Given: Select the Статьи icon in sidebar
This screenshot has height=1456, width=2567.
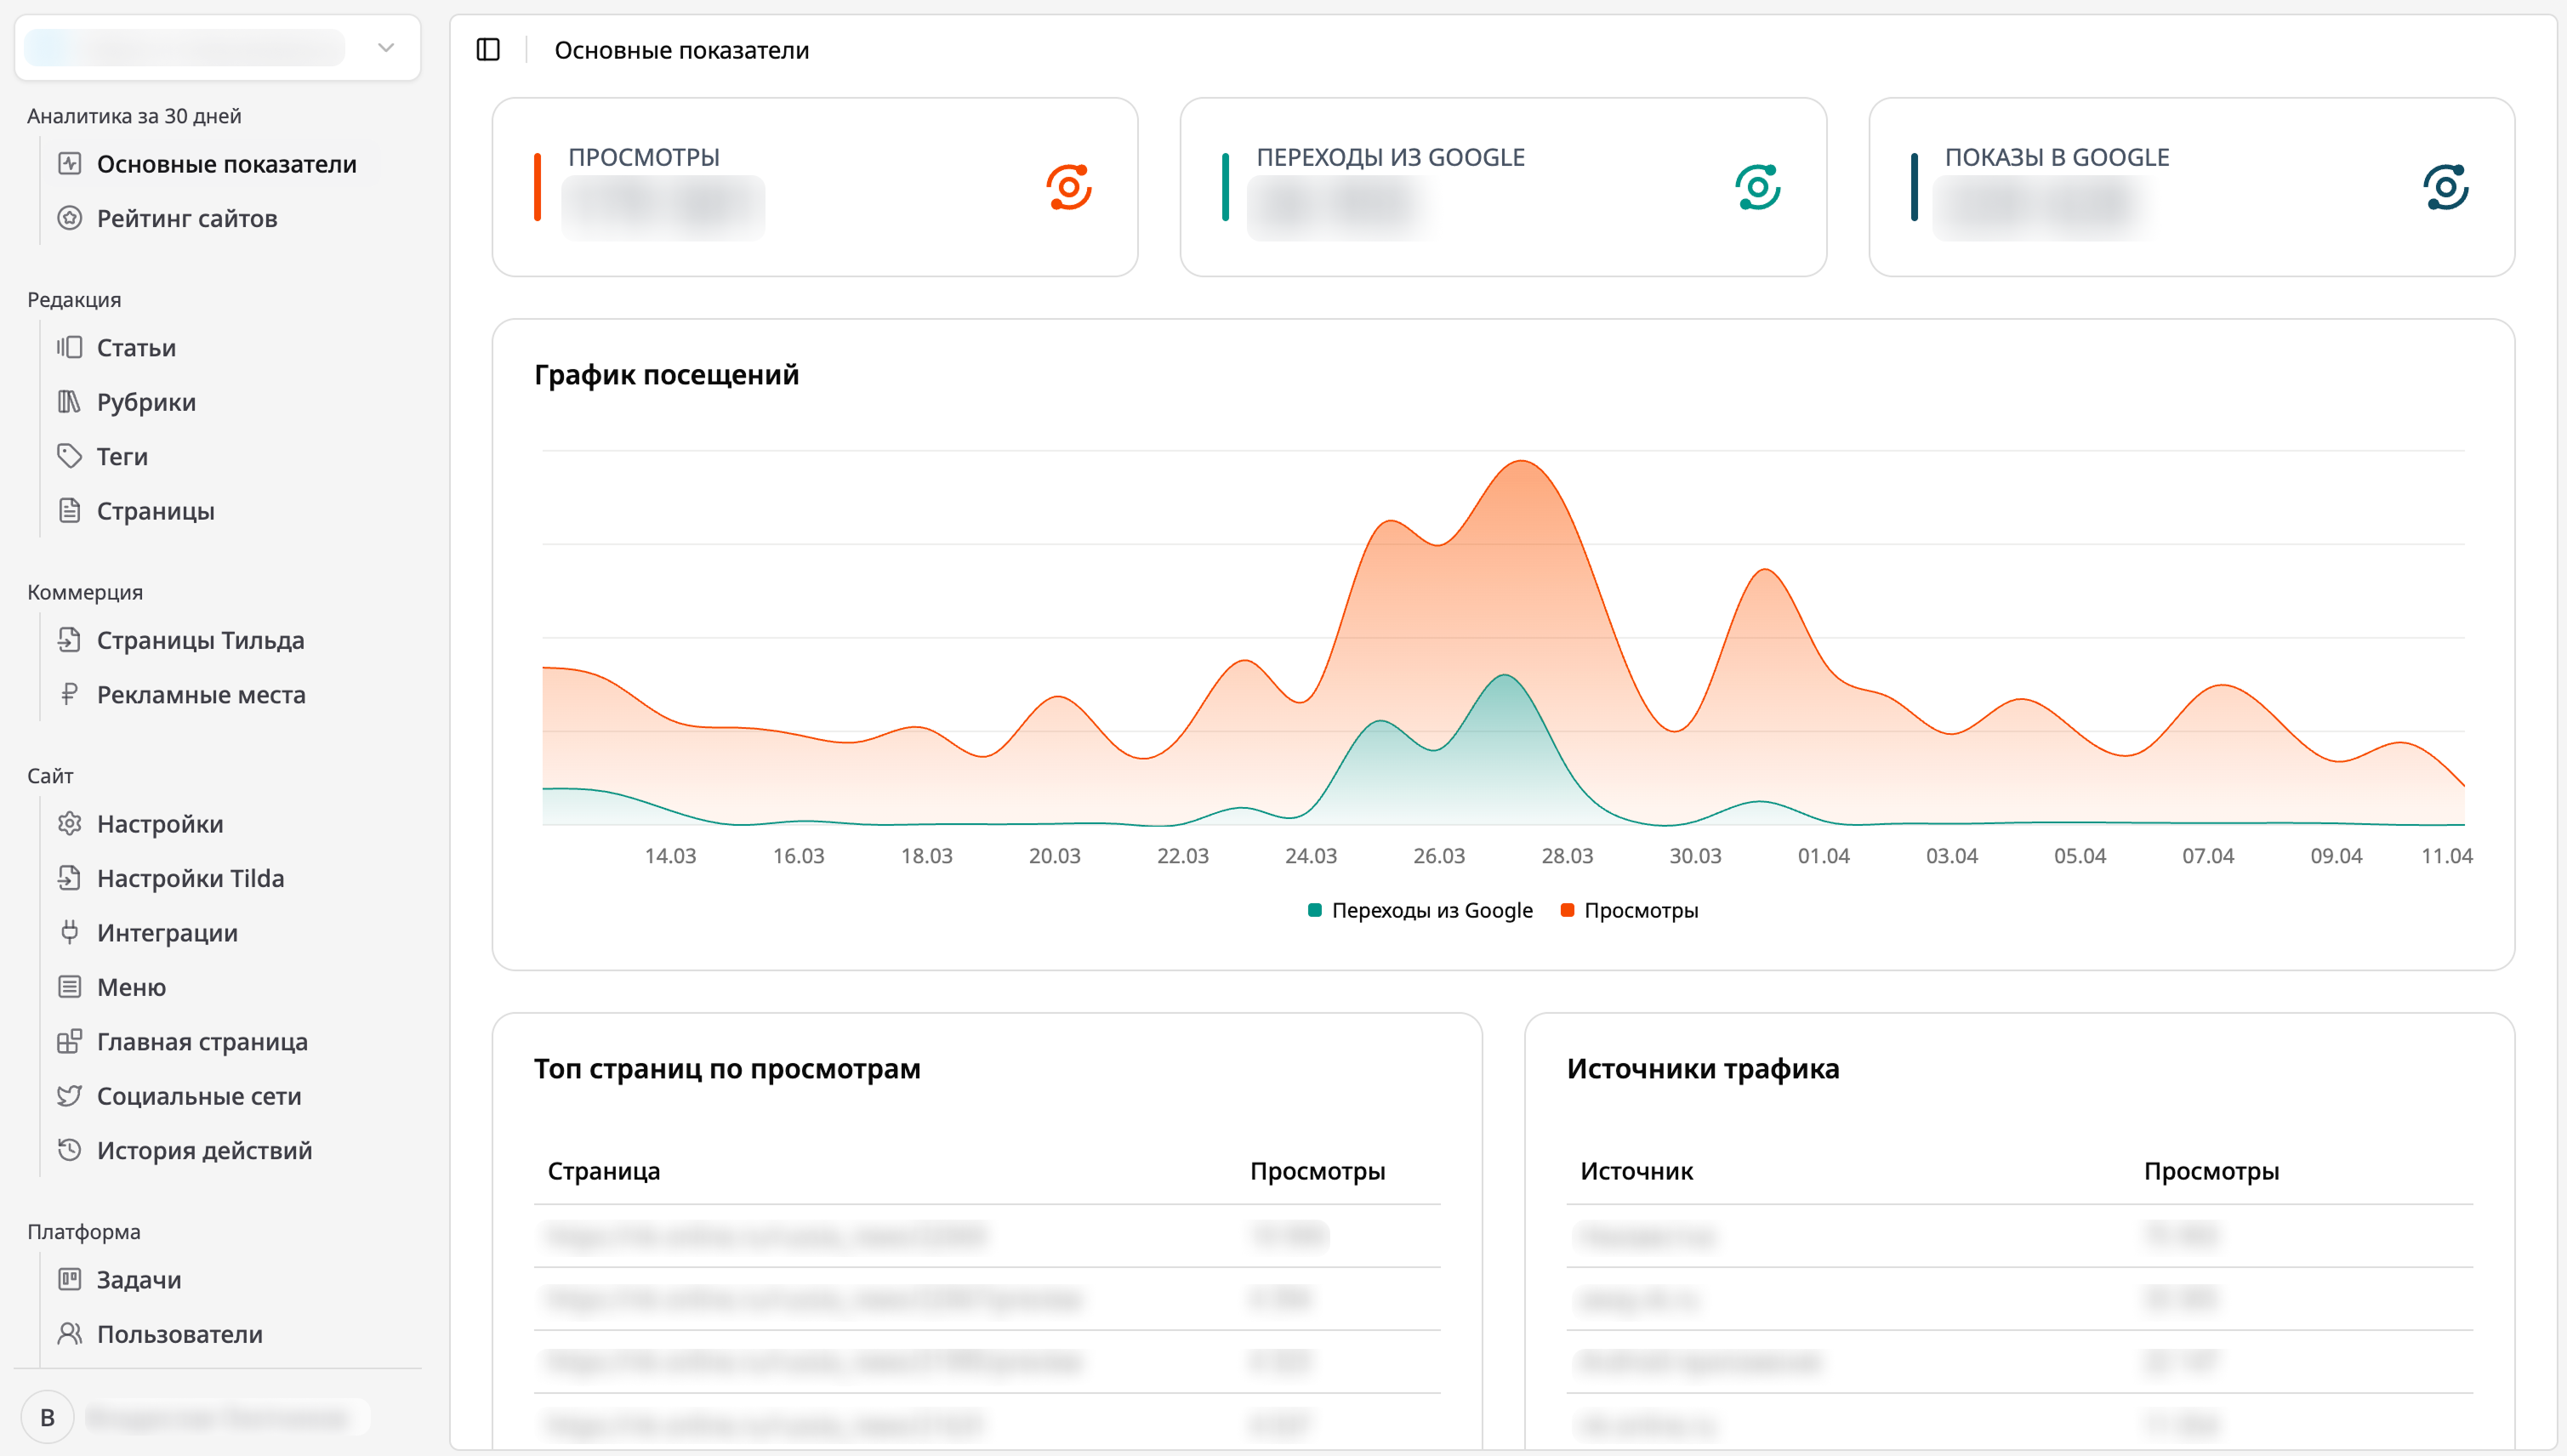Looking at the screenshot, I should point(70,347).
